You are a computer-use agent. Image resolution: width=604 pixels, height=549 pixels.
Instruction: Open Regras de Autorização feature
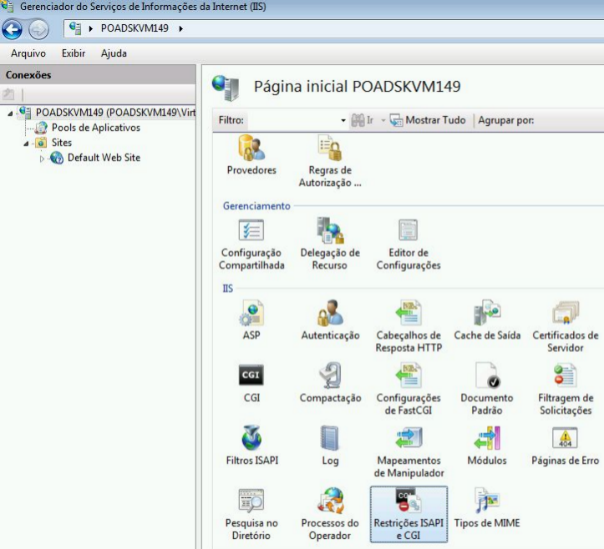(x=330, y=148)
